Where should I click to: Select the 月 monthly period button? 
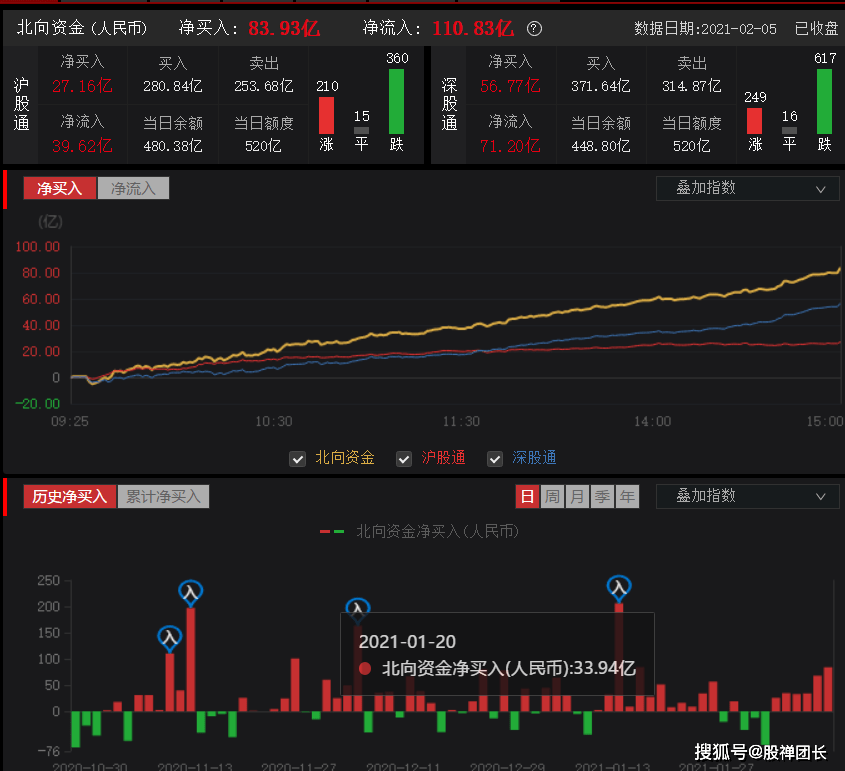click(x=577, y=496)
